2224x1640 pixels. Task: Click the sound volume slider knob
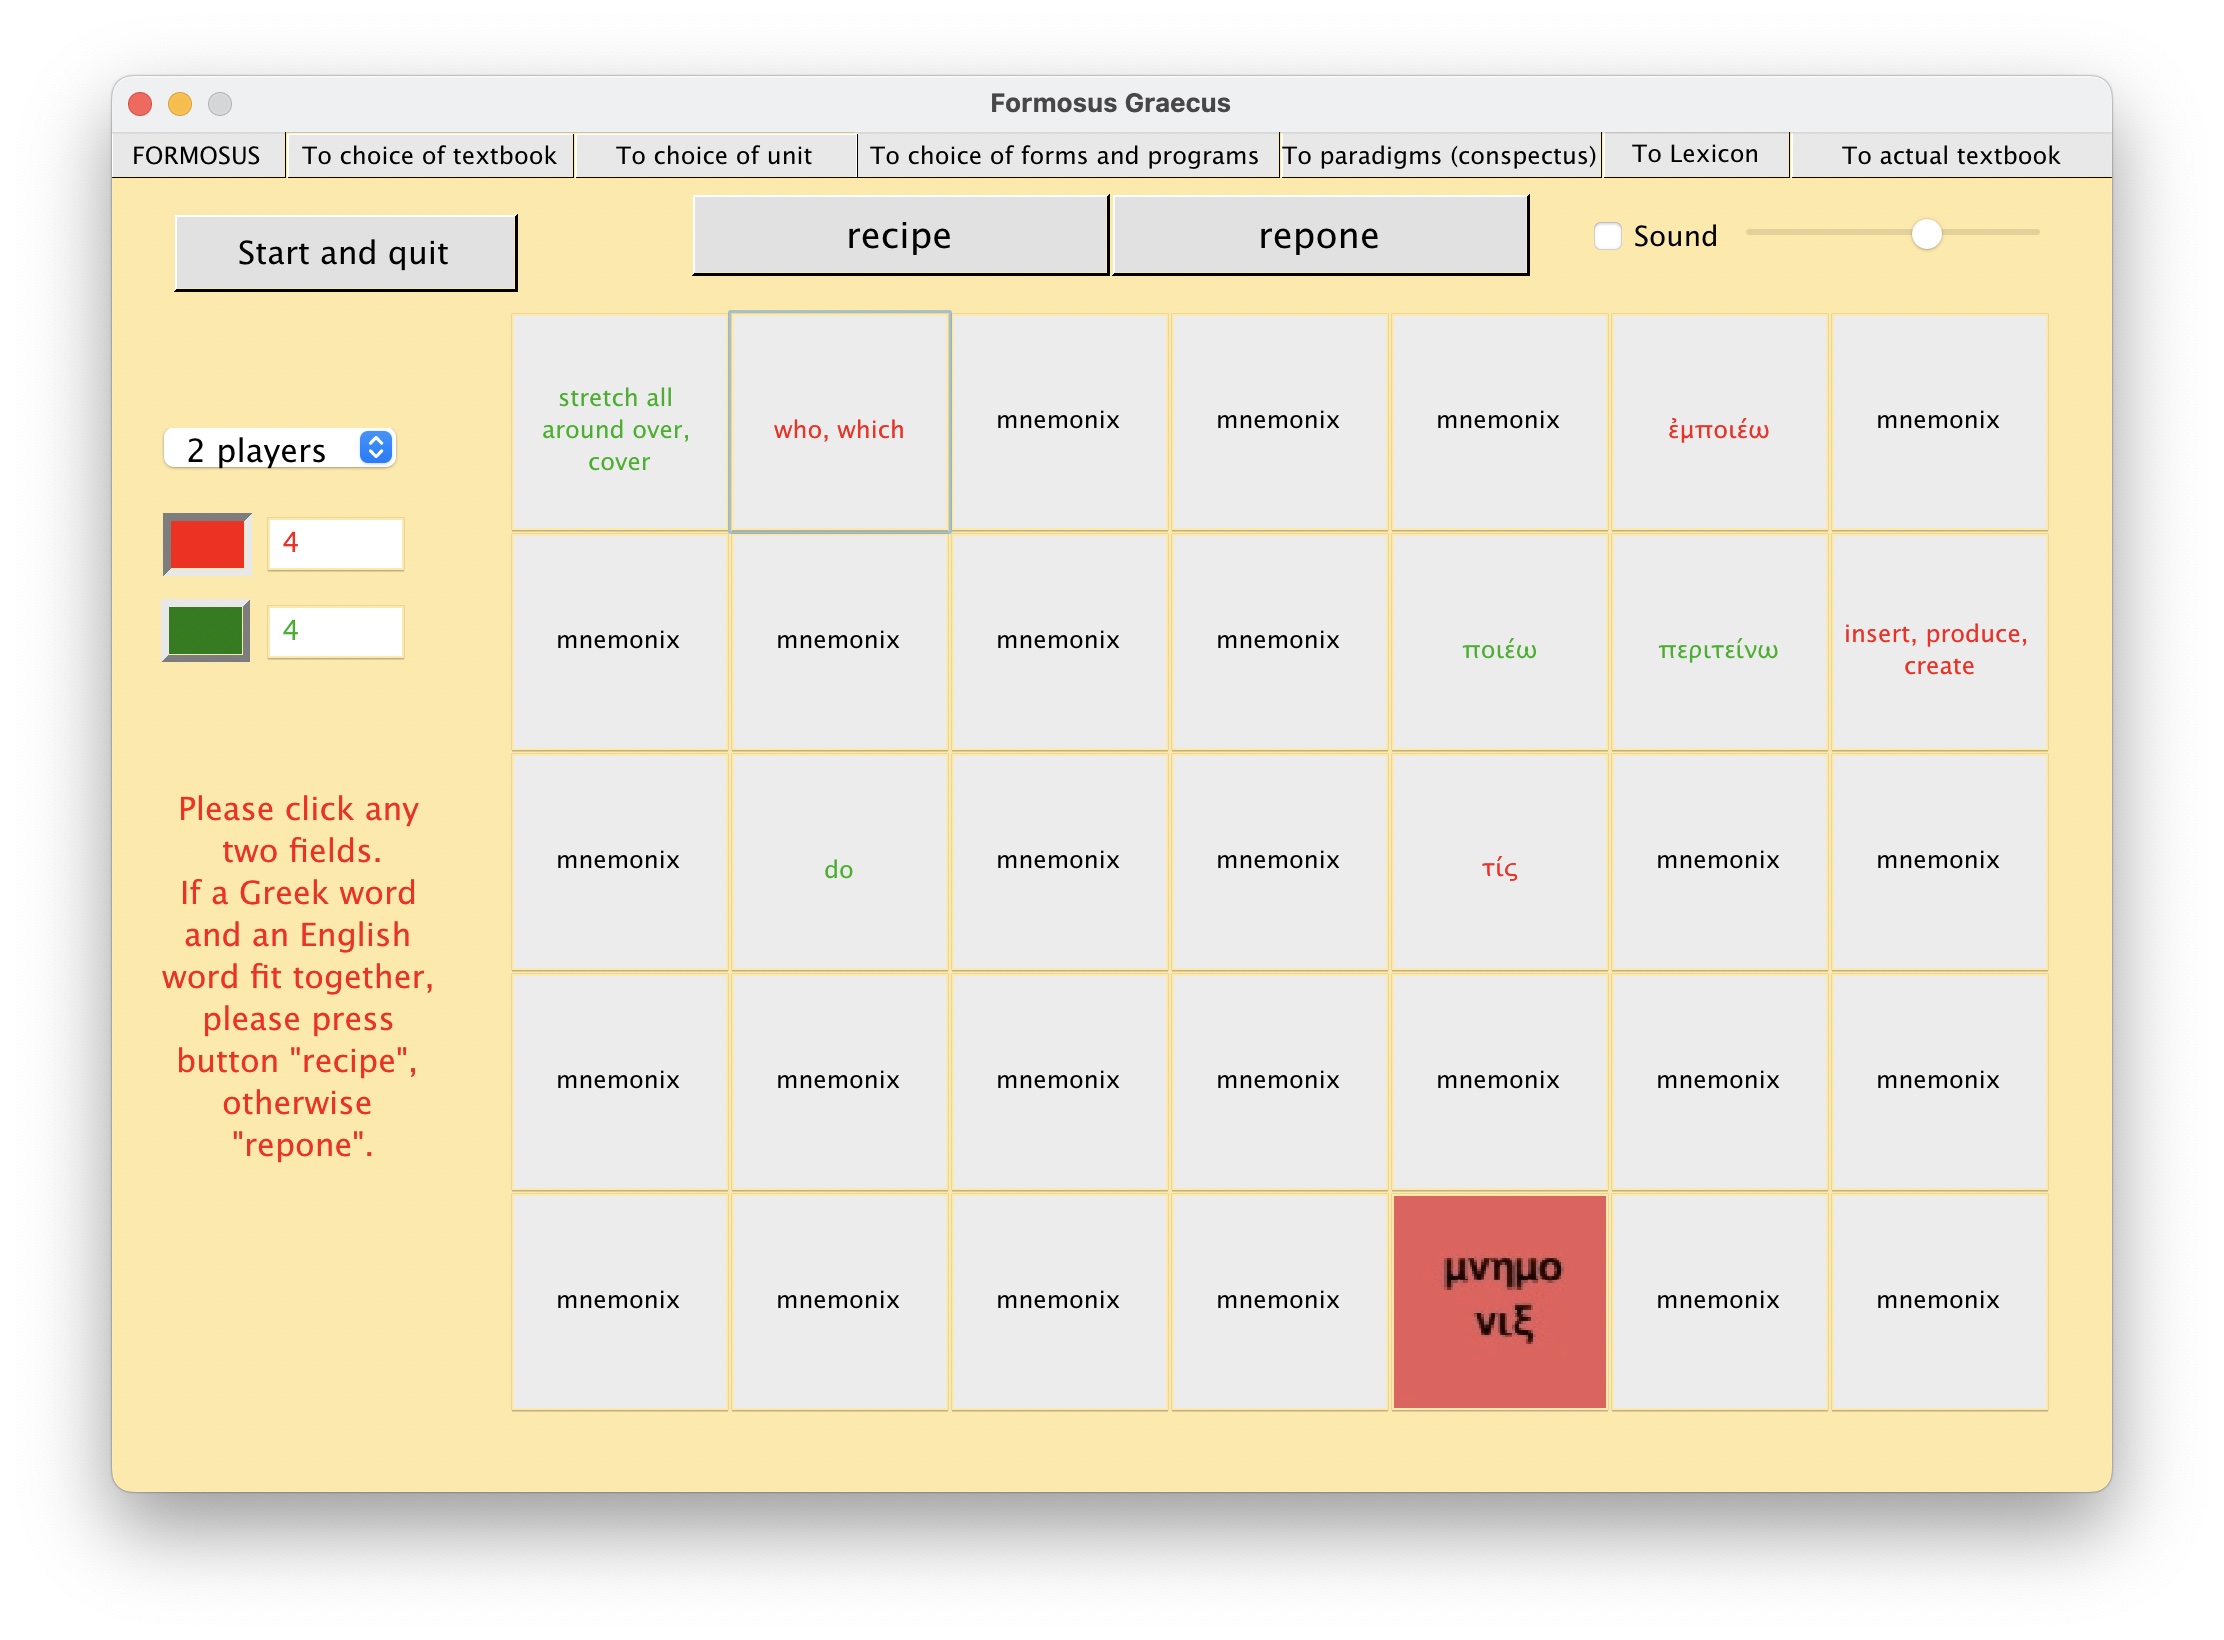coord(1926,234)
